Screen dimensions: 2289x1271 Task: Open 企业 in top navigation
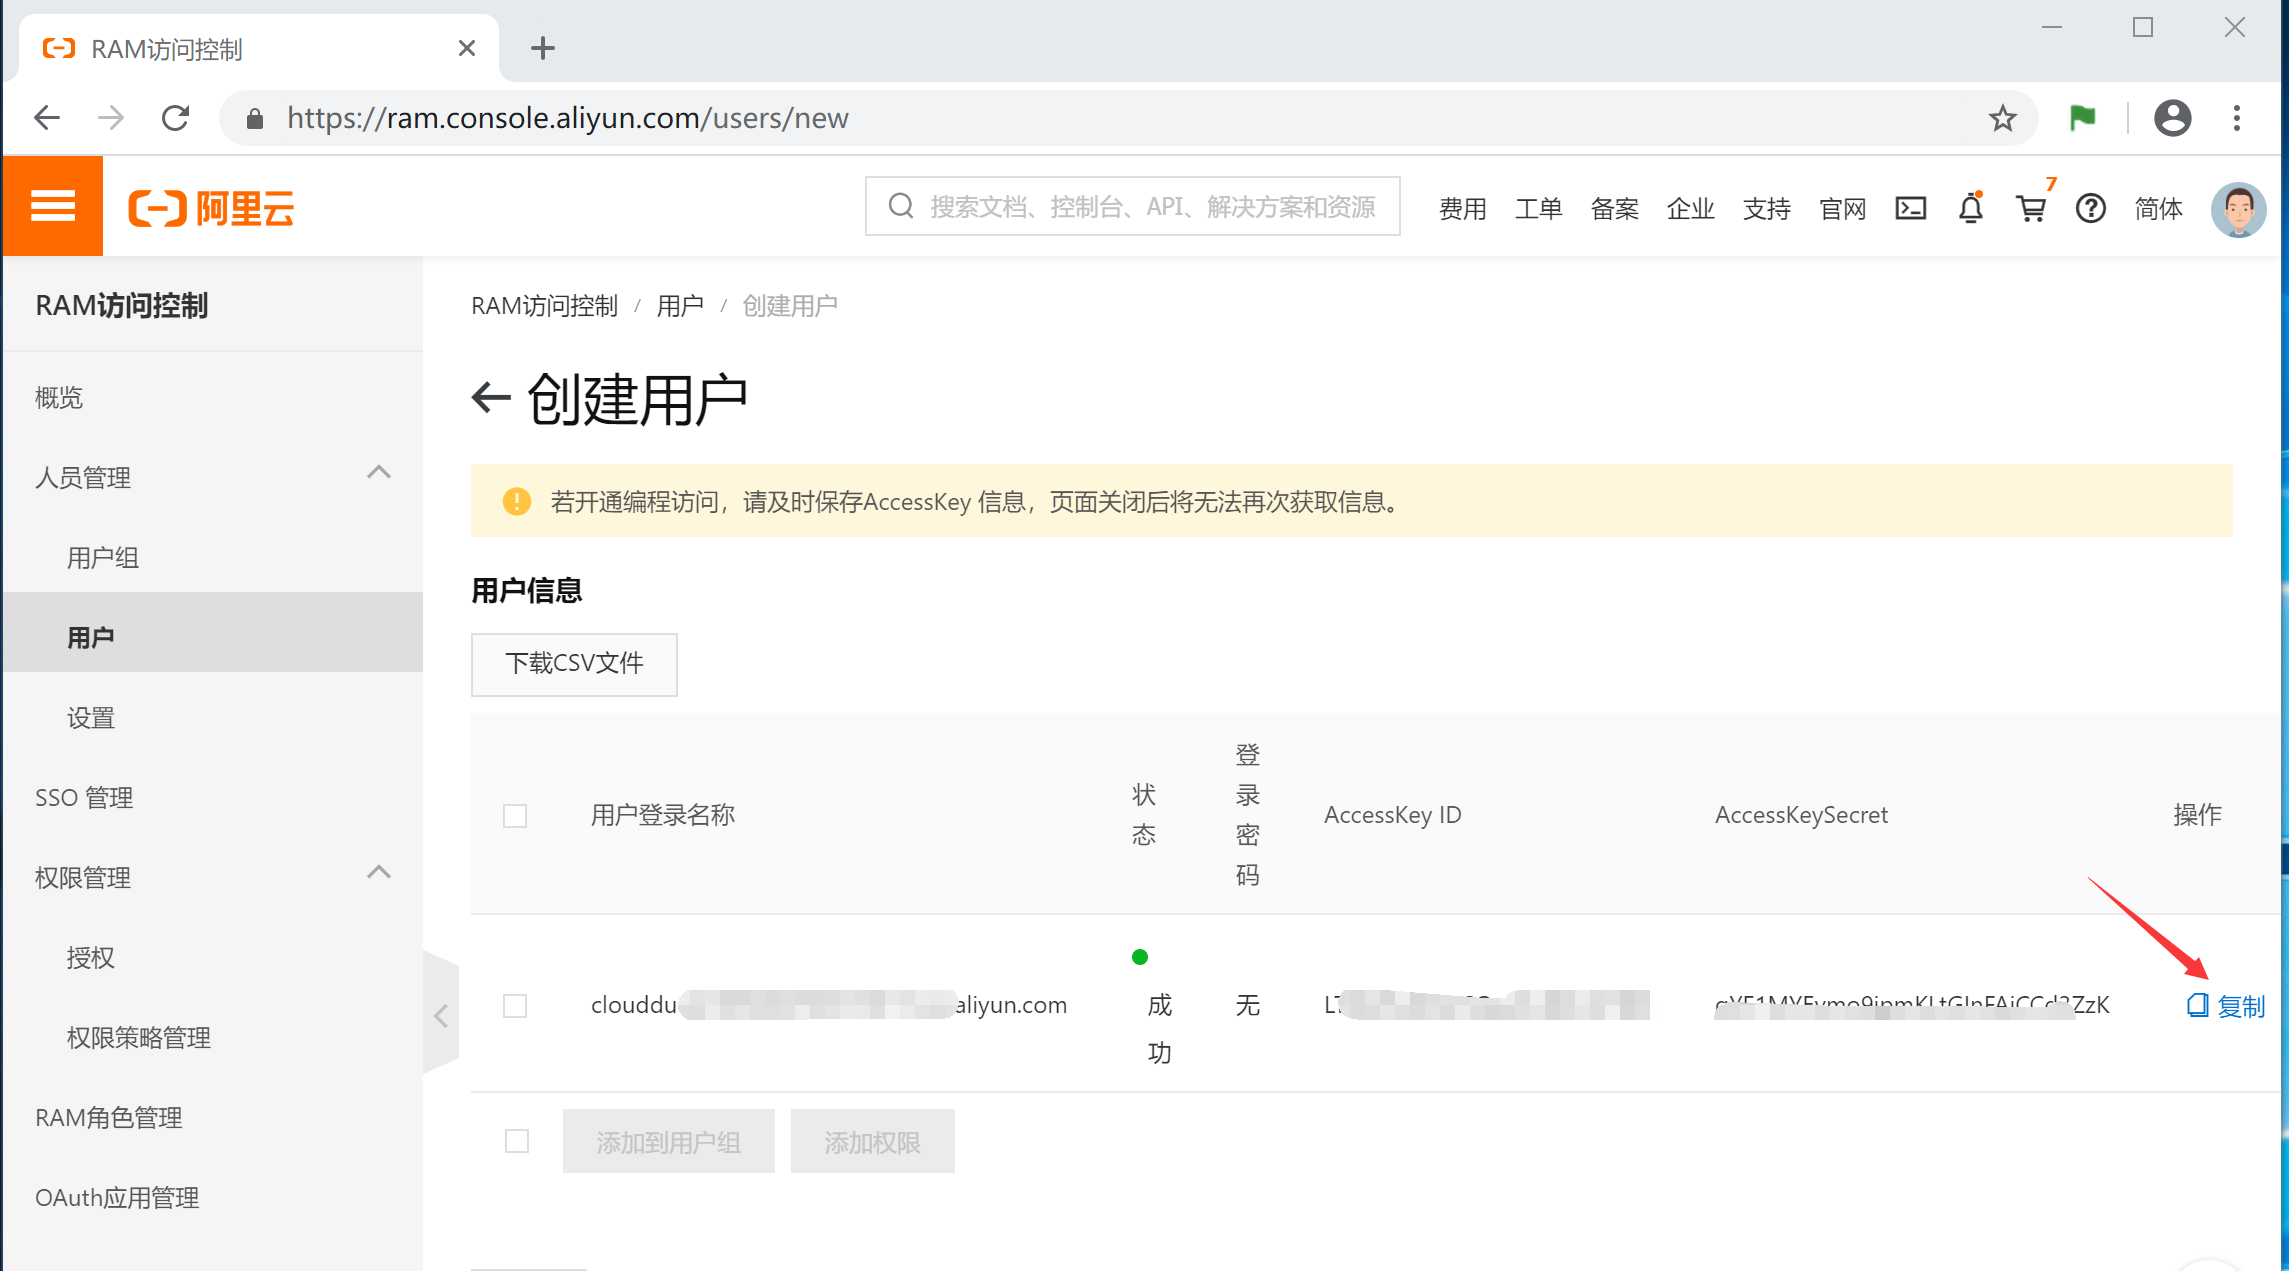pos(1690,208)
